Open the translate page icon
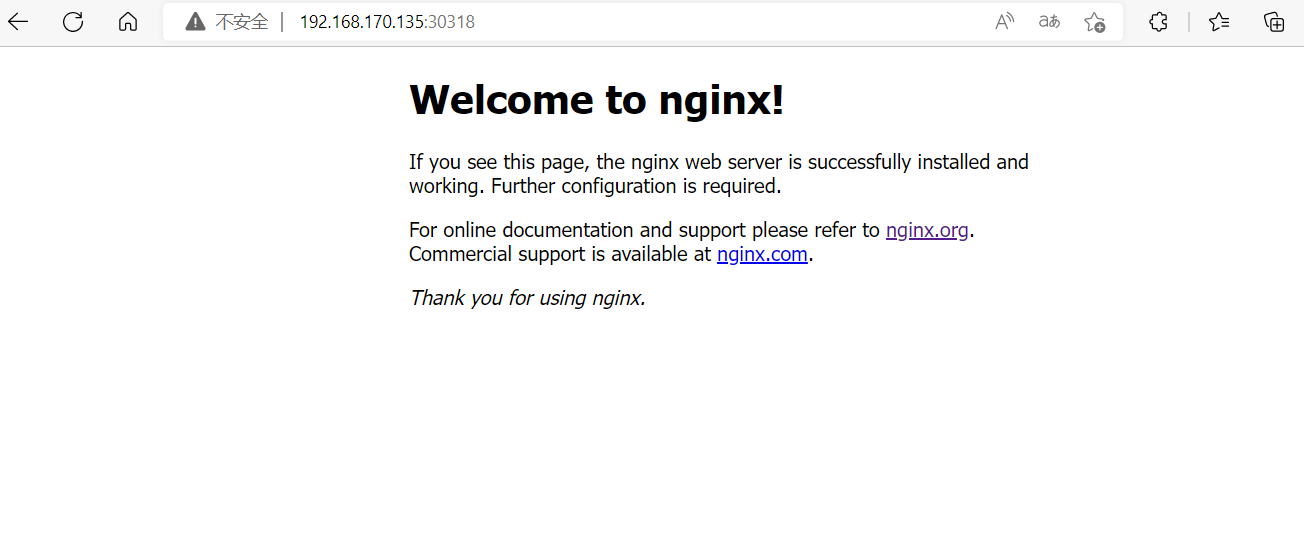The image size is (1304, 542). point(1049,22)
